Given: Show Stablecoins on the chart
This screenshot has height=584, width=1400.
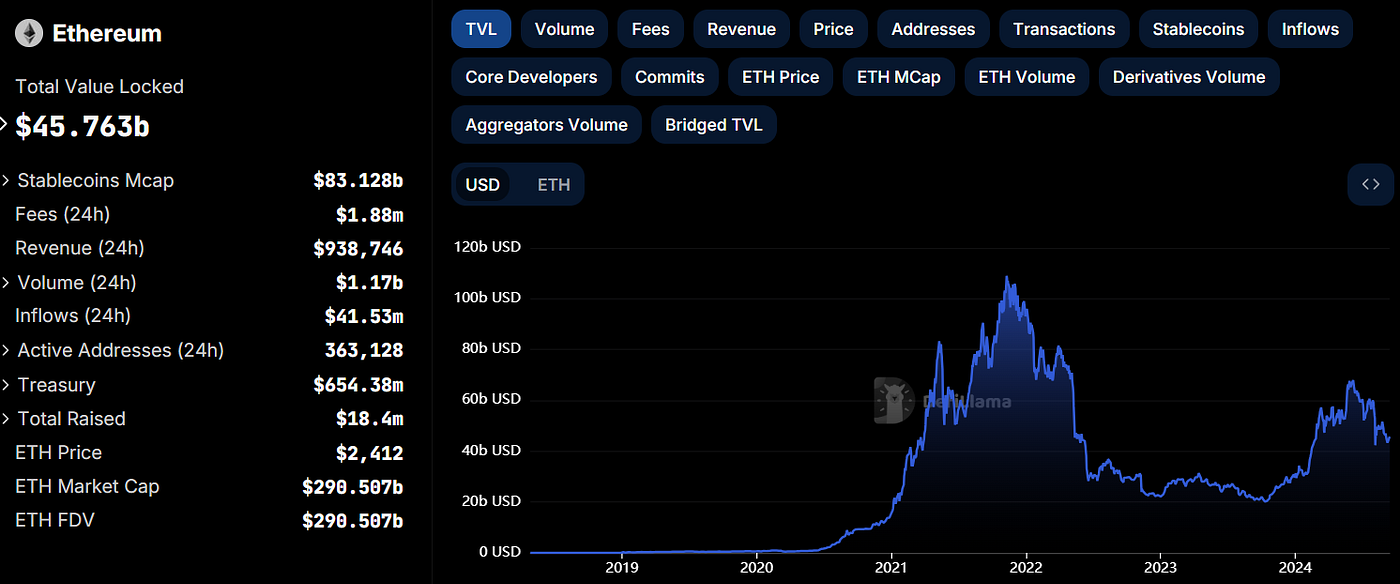Looking at the screenshot, I should pyautogui.click(x=1198, y=29).
